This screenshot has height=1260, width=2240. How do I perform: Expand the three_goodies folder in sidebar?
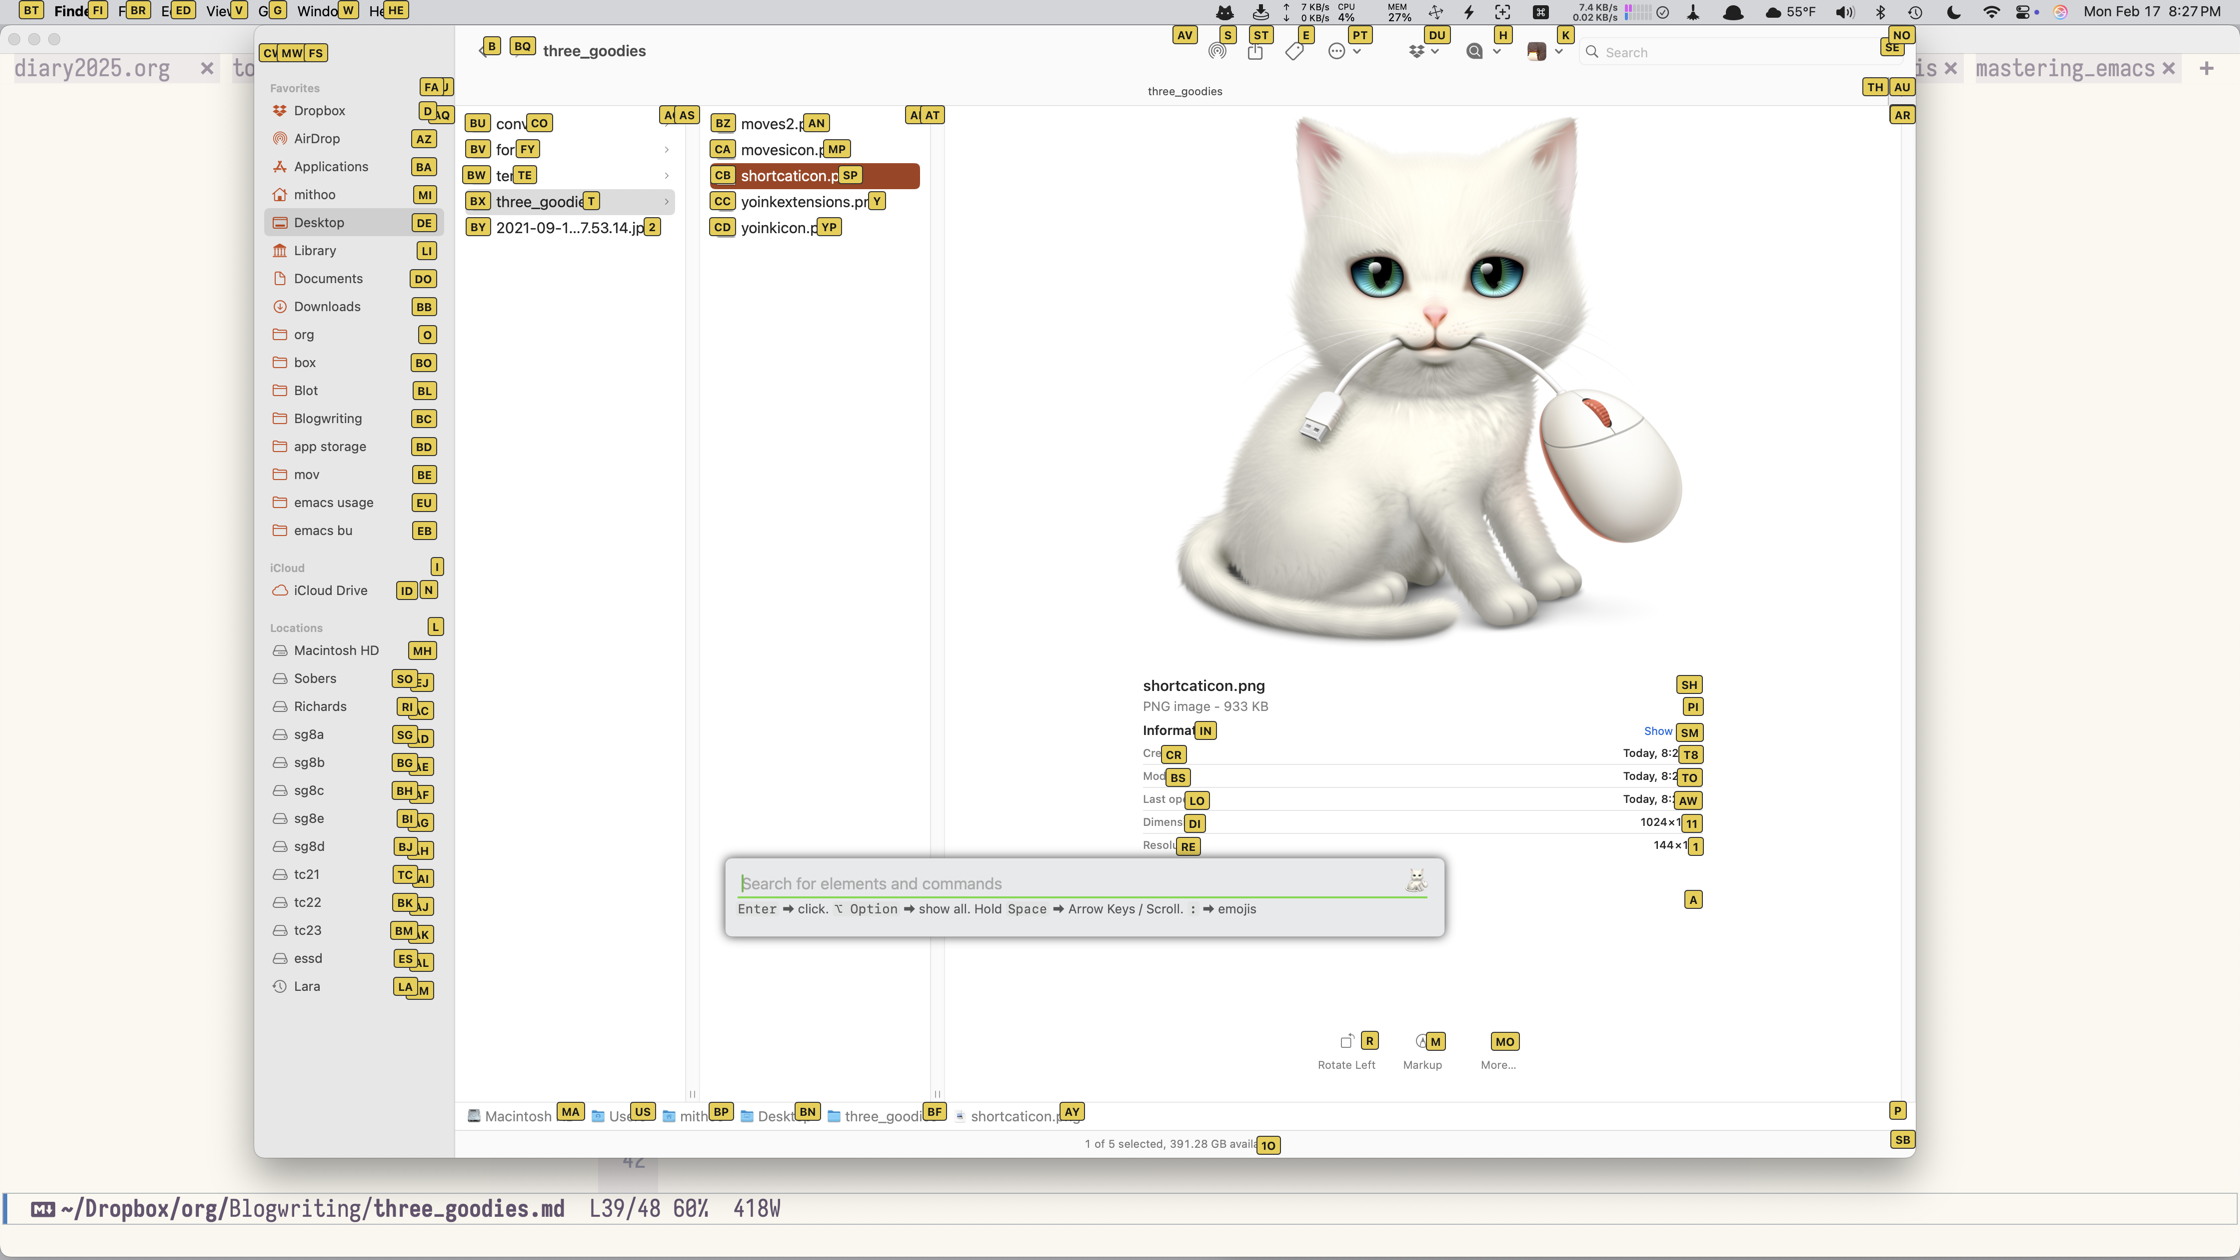click(x=668, y=202)
